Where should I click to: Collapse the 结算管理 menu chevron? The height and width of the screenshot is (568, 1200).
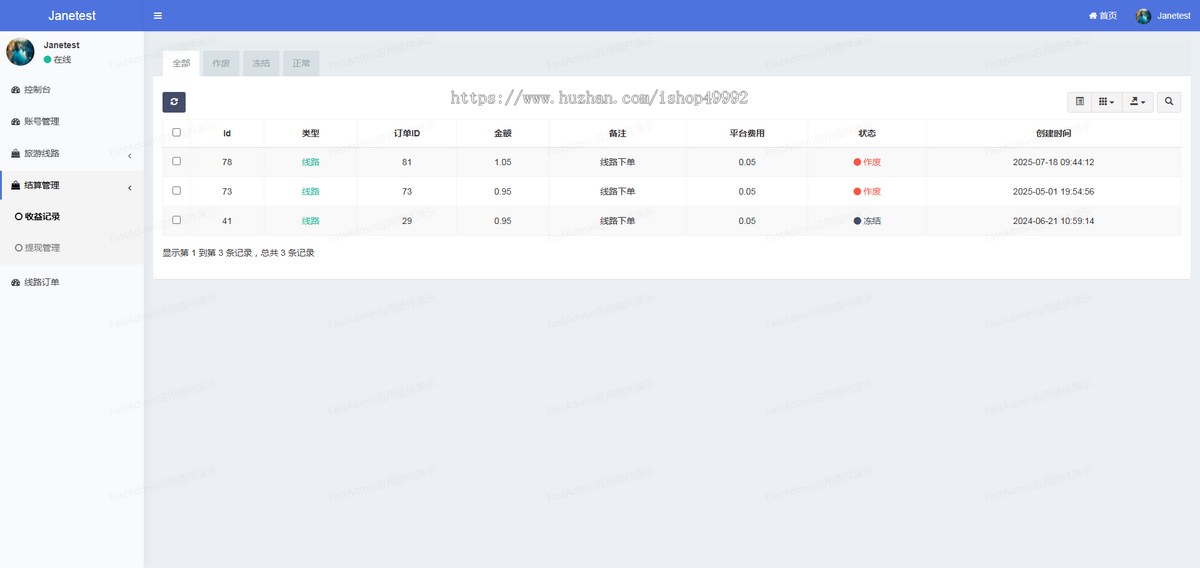tap(130, 186)
